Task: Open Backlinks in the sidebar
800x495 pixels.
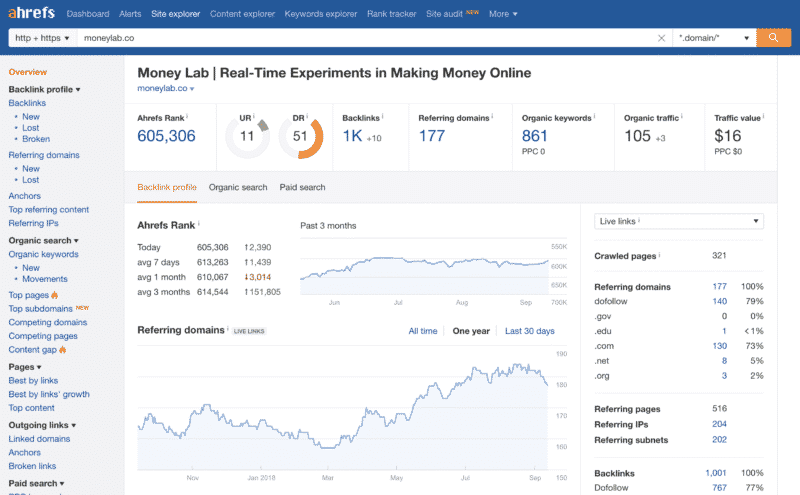Action: (x=27, y=103)
